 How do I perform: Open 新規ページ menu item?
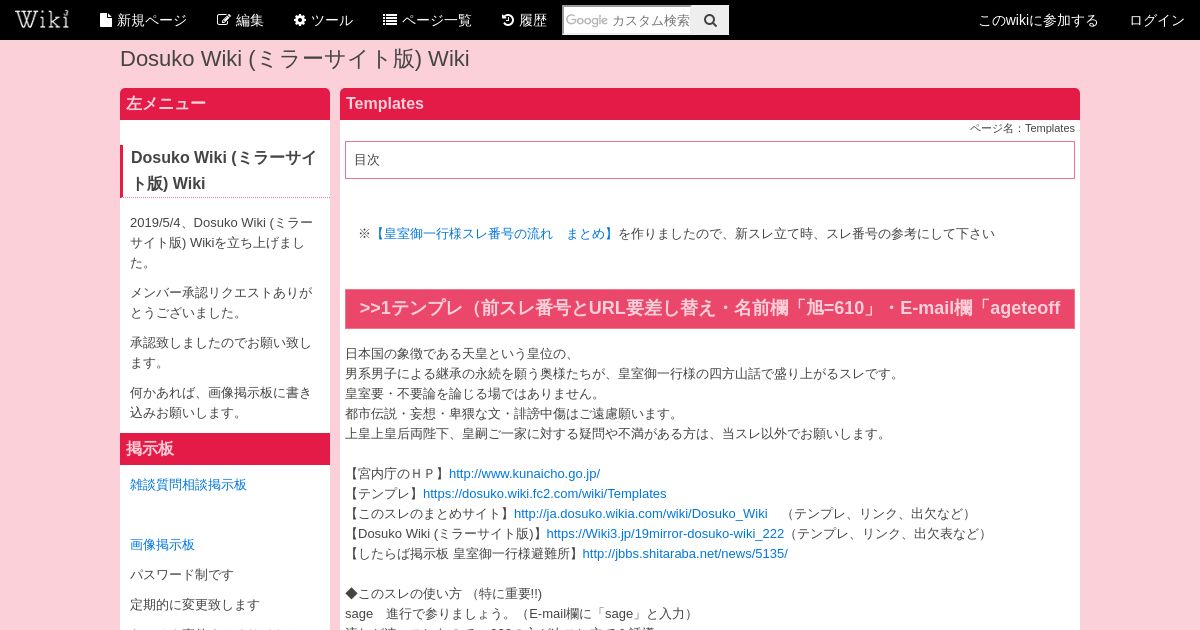[143, 20]
